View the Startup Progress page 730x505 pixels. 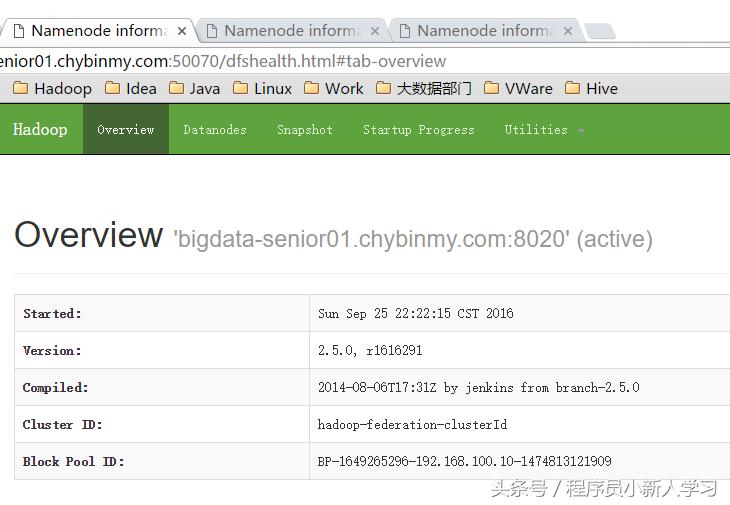coord(419,130)
